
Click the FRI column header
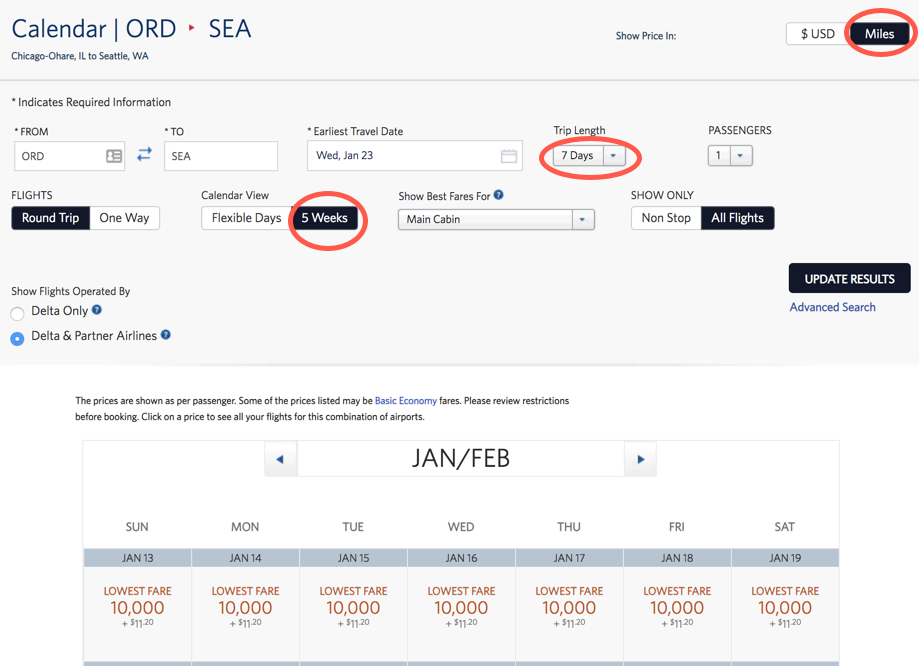[x=677, y=527]
